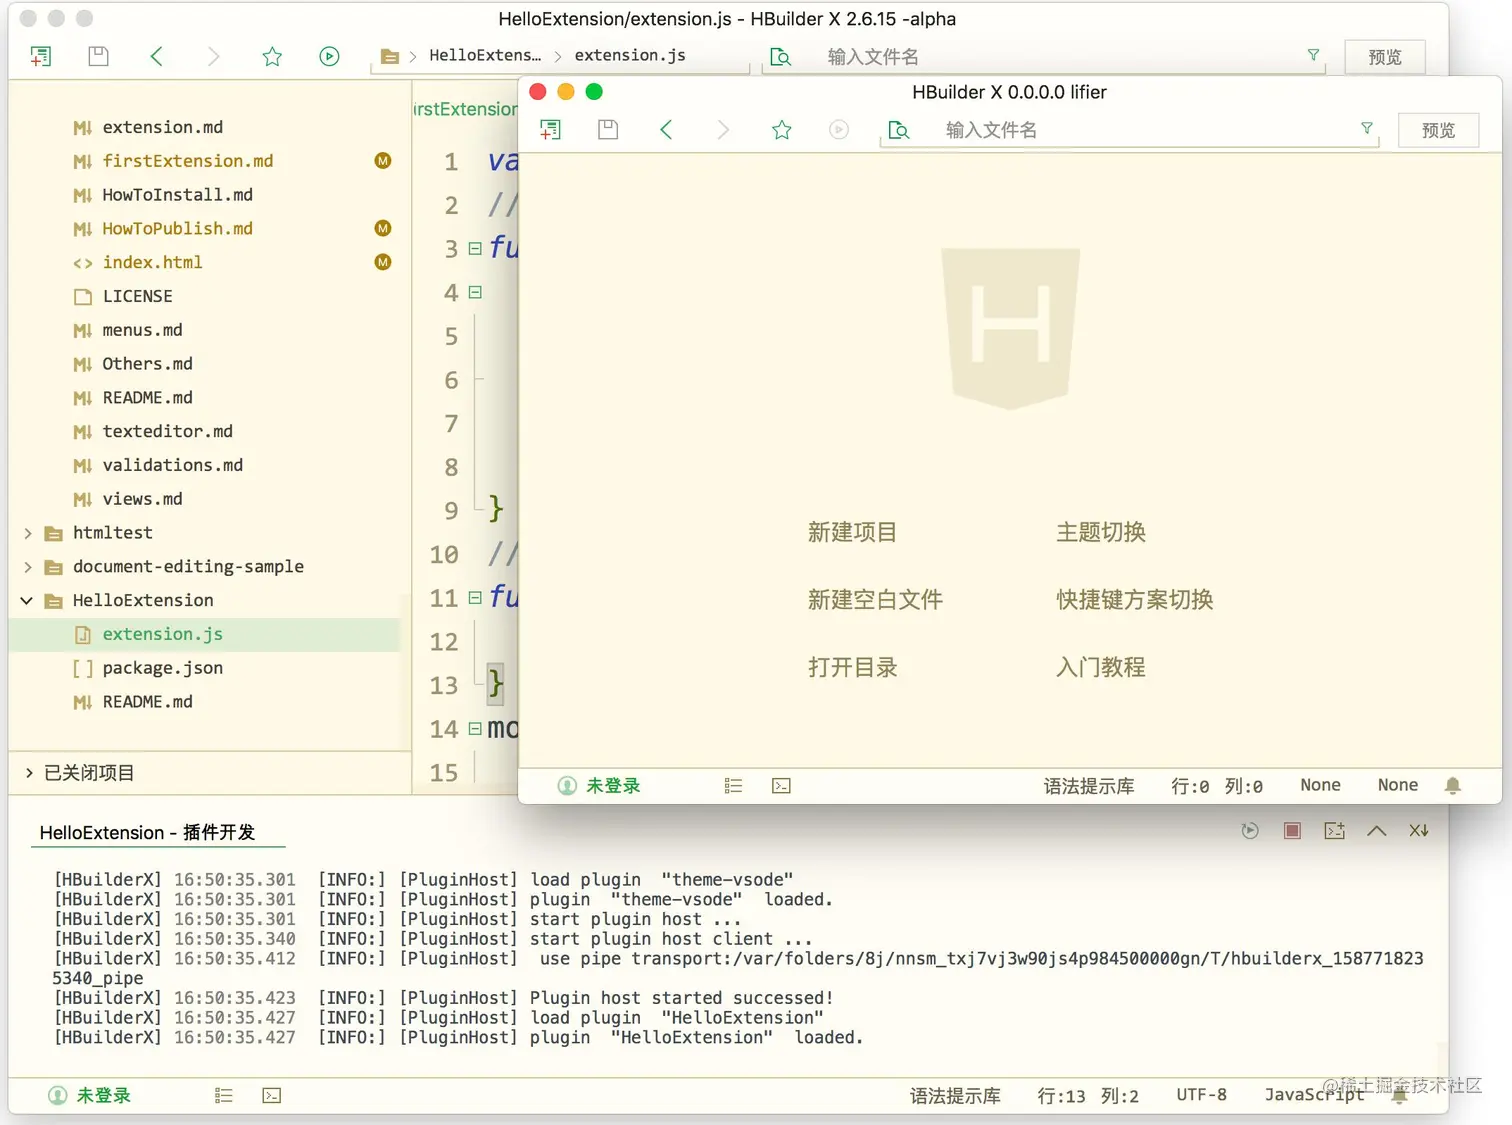The width and height of the screenshot is (1512, 1125).
Task: Collapse code fold at line 14
Action: click(x=475, y=728)
